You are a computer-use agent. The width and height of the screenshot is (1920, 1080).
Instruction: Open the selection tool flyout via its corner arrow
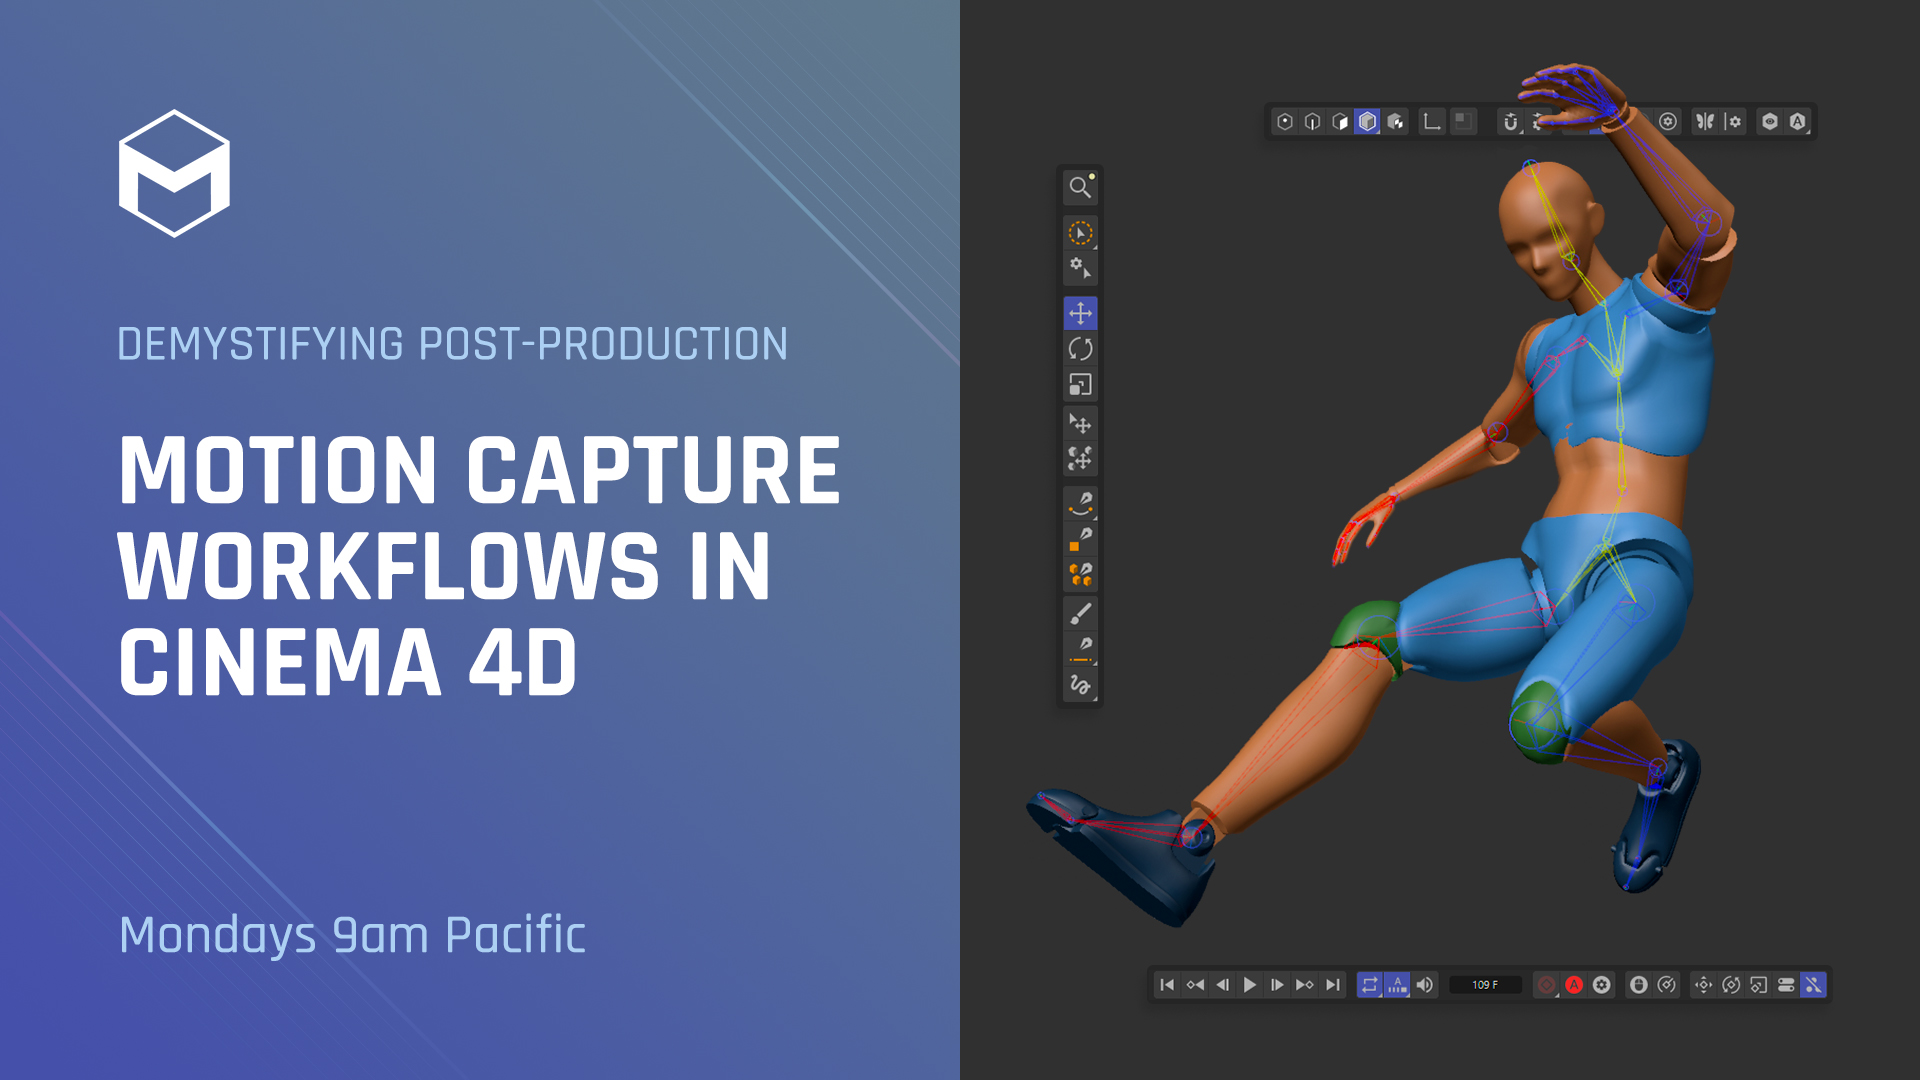point(1097,246)
